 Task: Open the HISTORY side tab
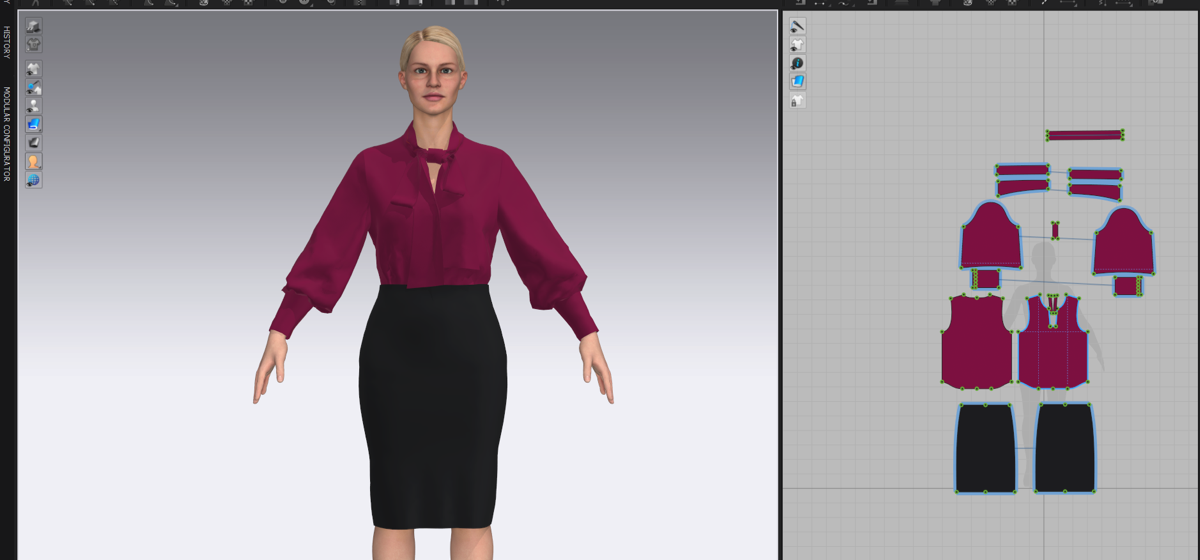tap(6, 42)
